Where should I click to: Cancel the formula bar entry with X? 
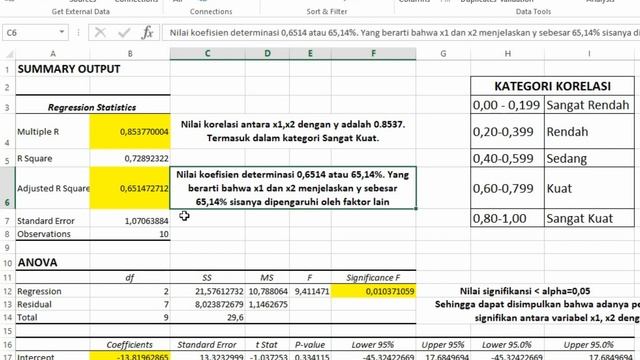(100, 33)
